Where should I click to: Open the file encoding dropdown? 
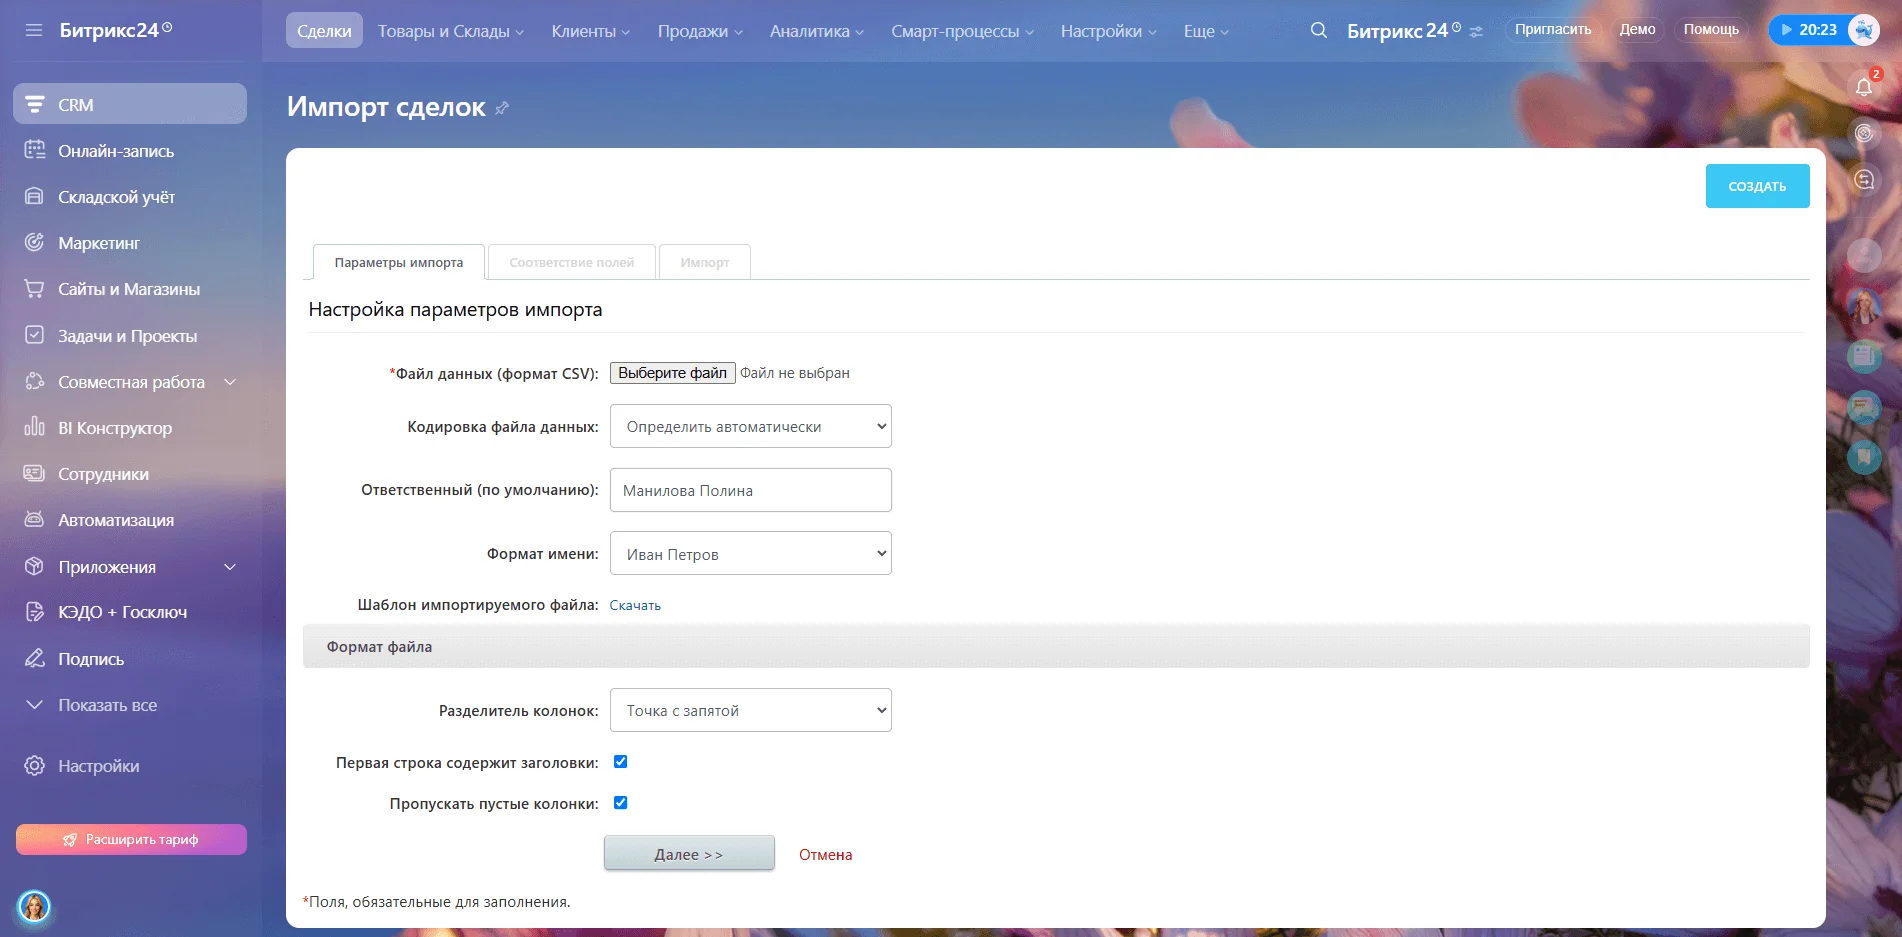coord(750,427)
